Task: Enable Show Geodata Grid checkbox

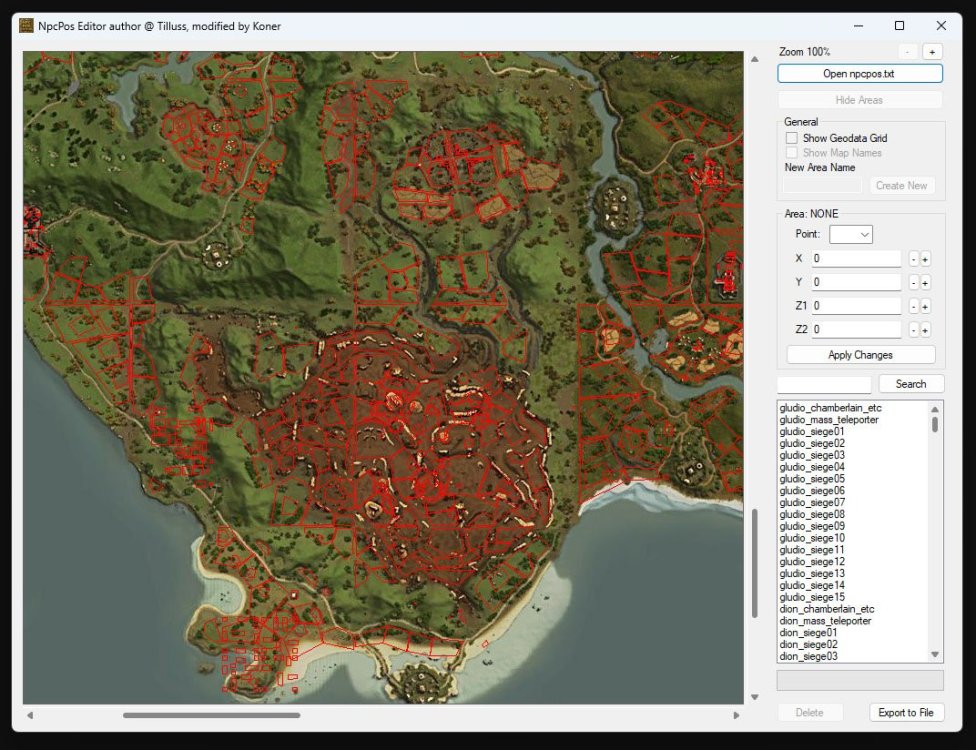Action: point(792,138)
